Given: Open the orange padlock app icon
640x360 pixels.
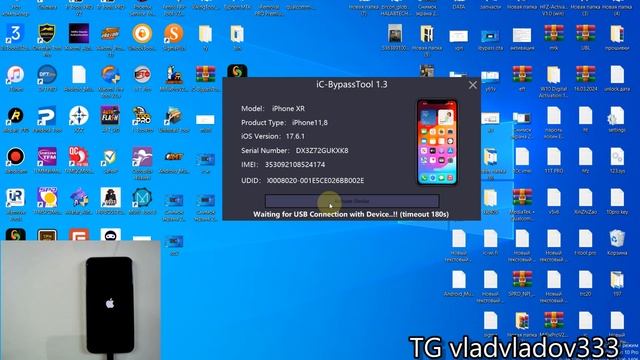Looking at the screenshot, I should 142,33.
